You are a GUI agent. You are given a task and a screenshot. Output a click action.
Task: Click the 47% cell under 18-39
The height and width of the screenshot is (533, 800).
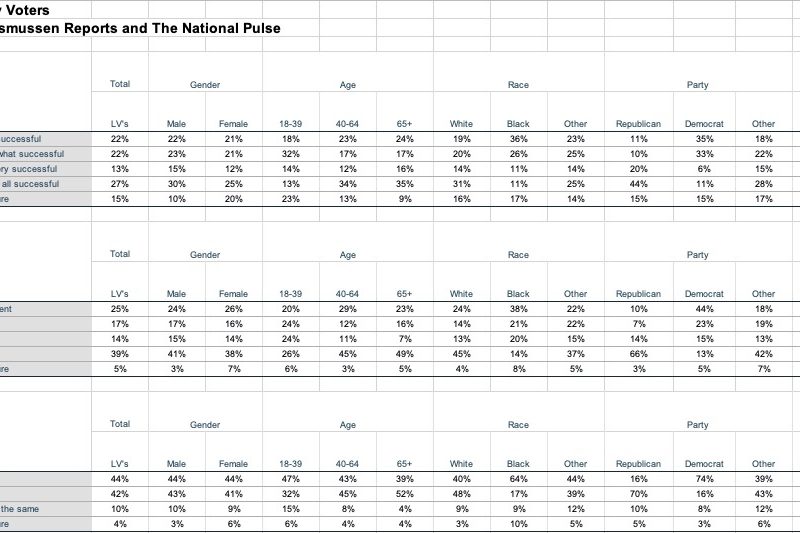pos(291,480)
